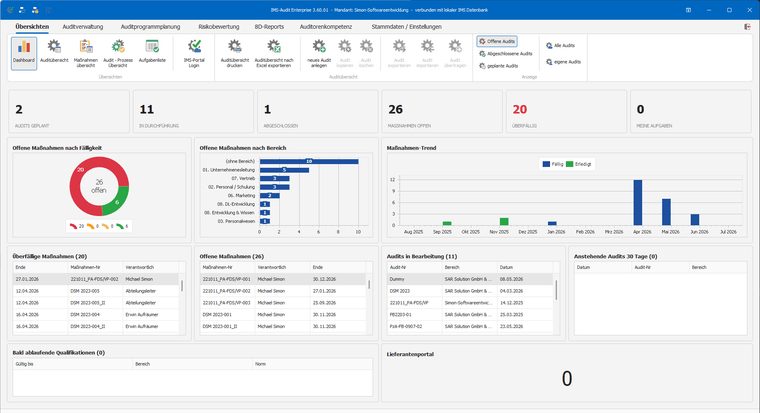Click the Audits geplant card showing 2

coord(69,111)
